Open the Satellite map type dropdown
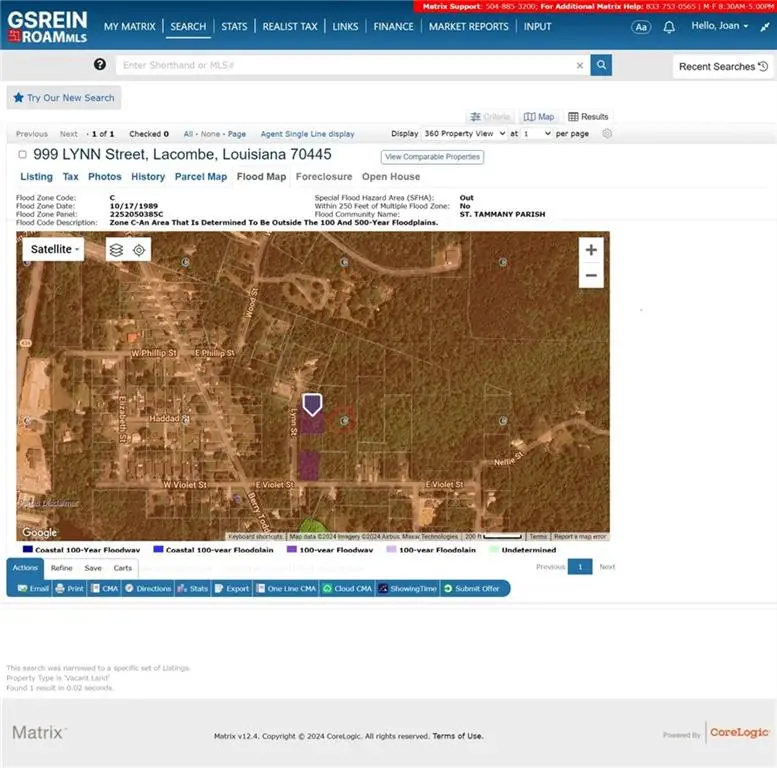Image resolution: width=777 pixels, height=768 pixels. pos(56,249)
